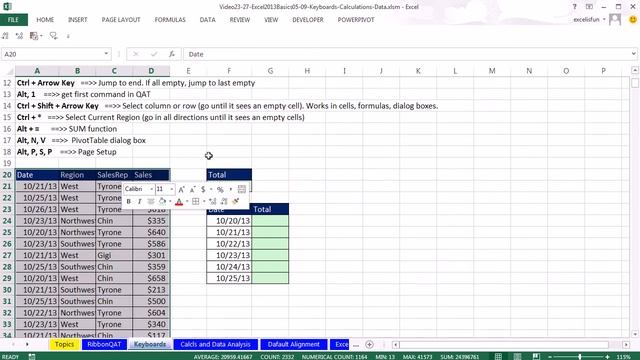
Task: Click the Fill Color bucket in the mini toolbar
Action: (162, 201)
